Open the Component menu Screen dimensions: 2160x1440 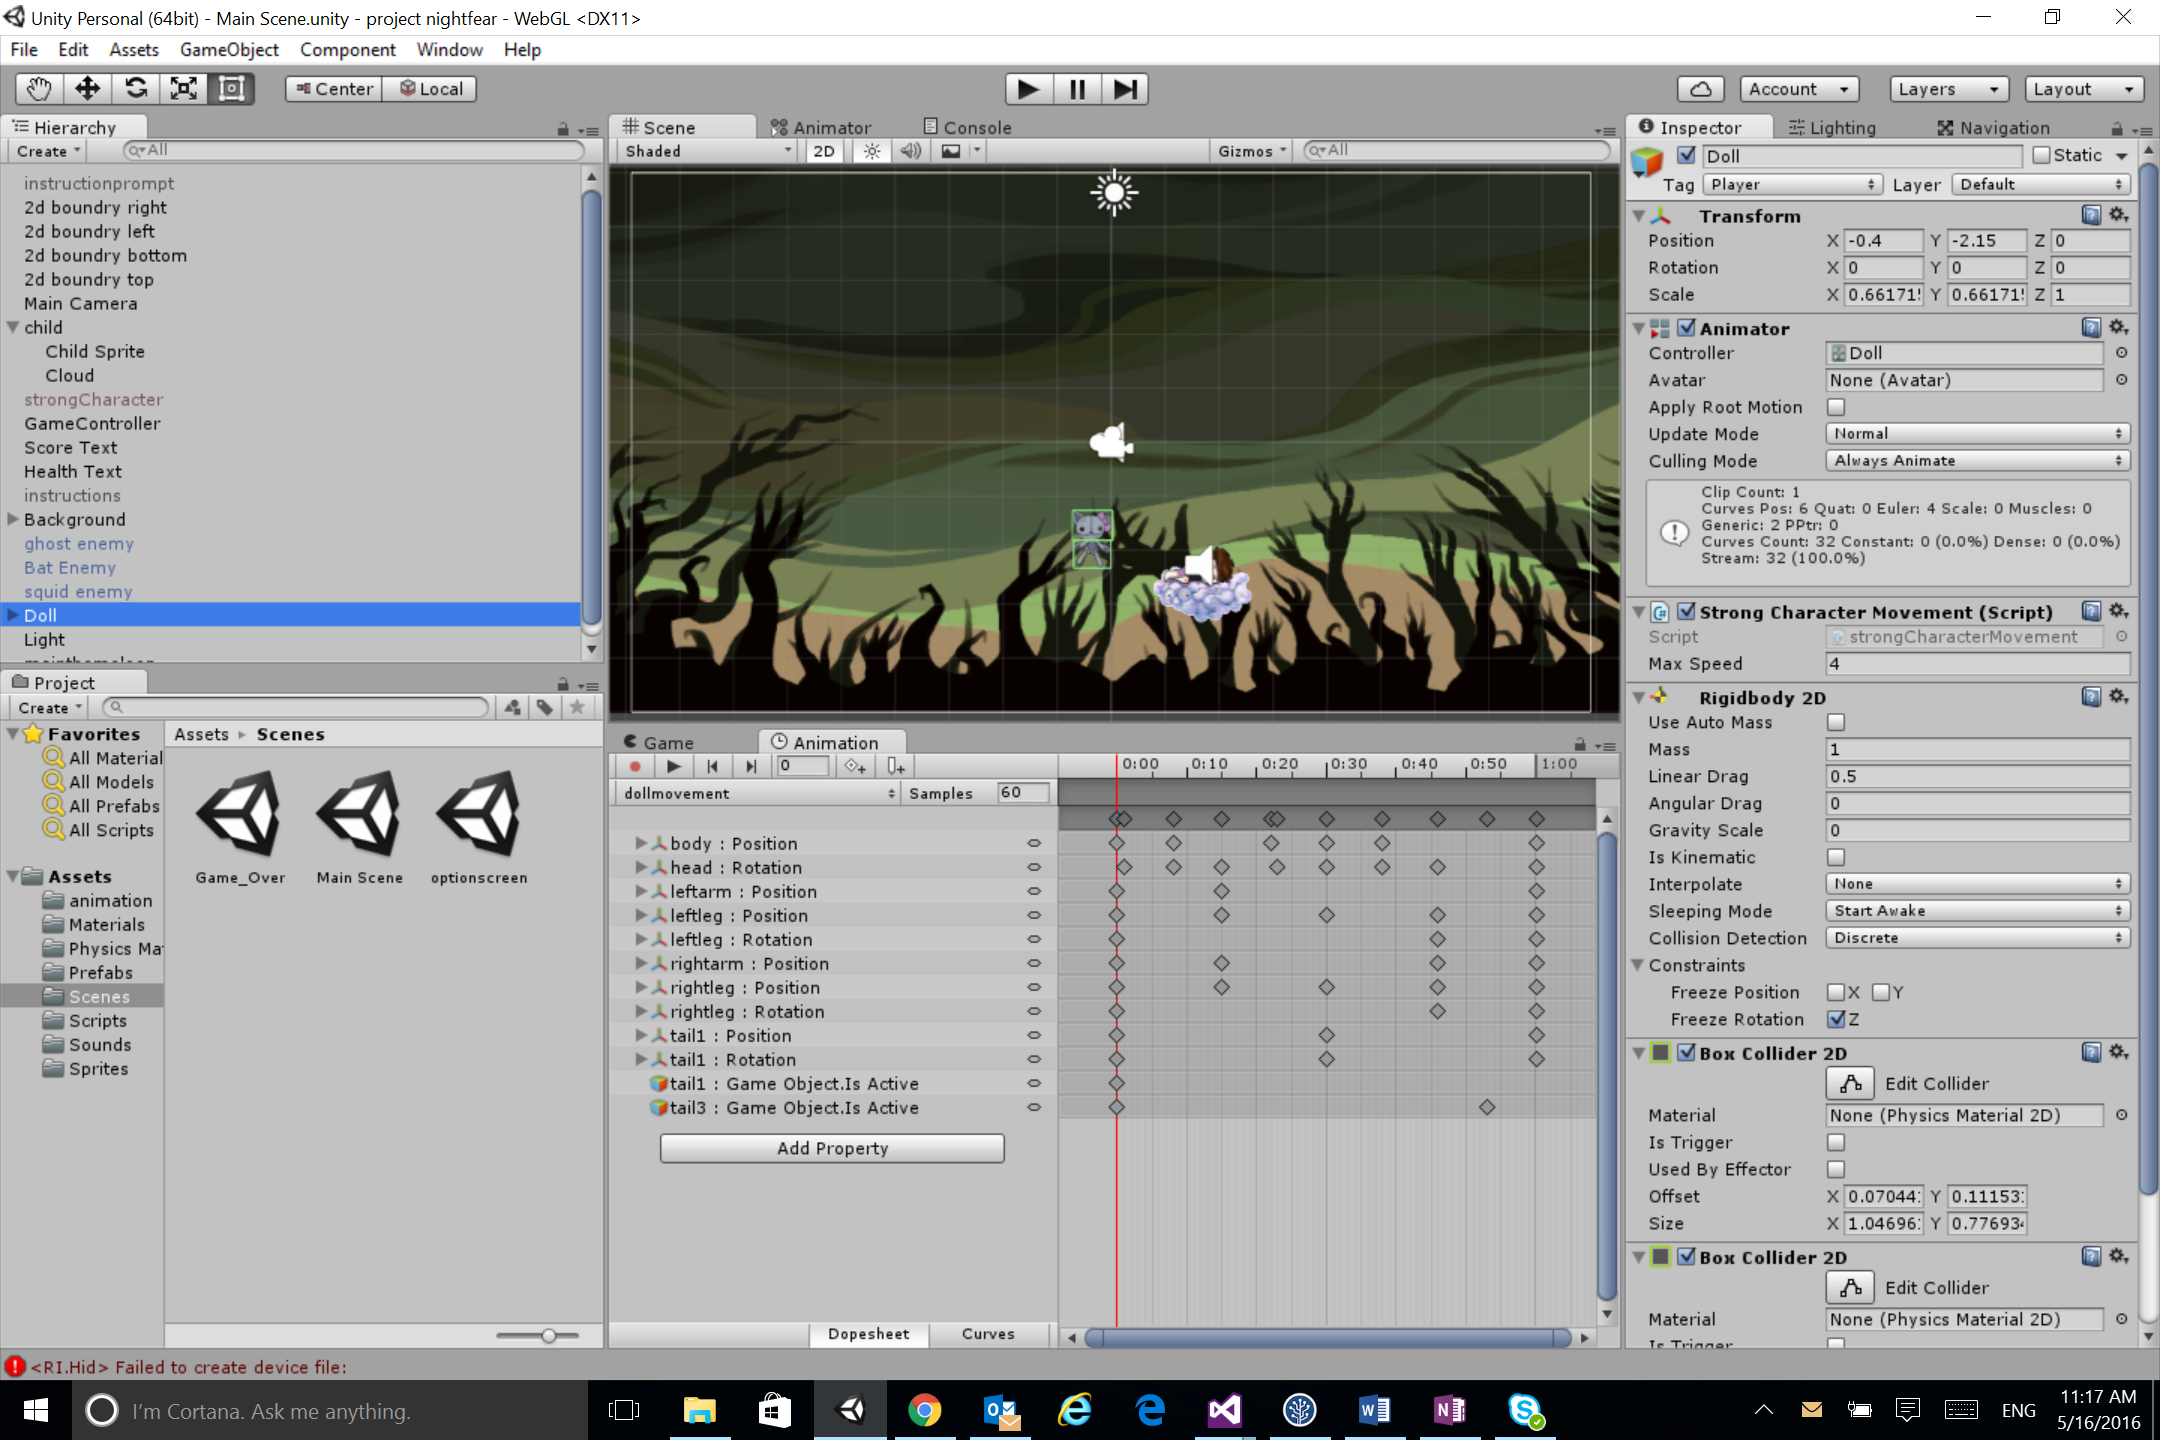[x=348, y=49]
